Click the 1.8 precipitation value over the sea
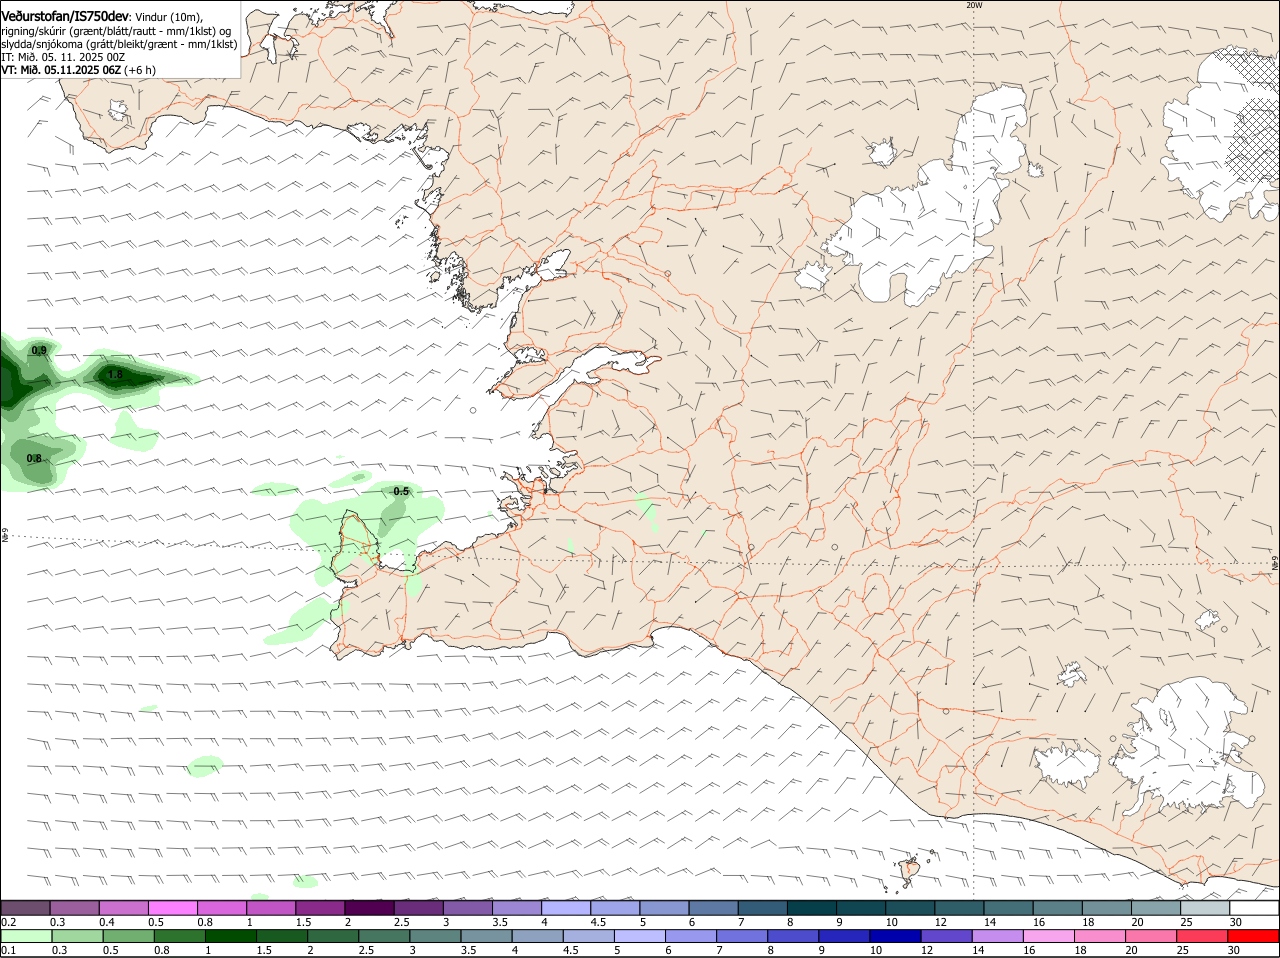The image size is (1280, 958). click(x=115, y=375)
